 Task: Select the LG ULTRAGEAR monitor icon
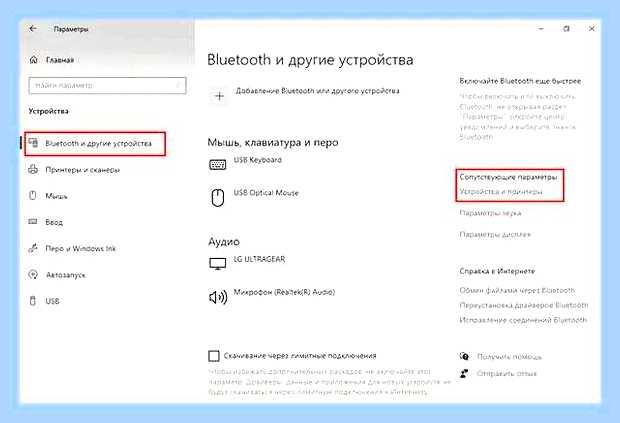click(217, 264)
